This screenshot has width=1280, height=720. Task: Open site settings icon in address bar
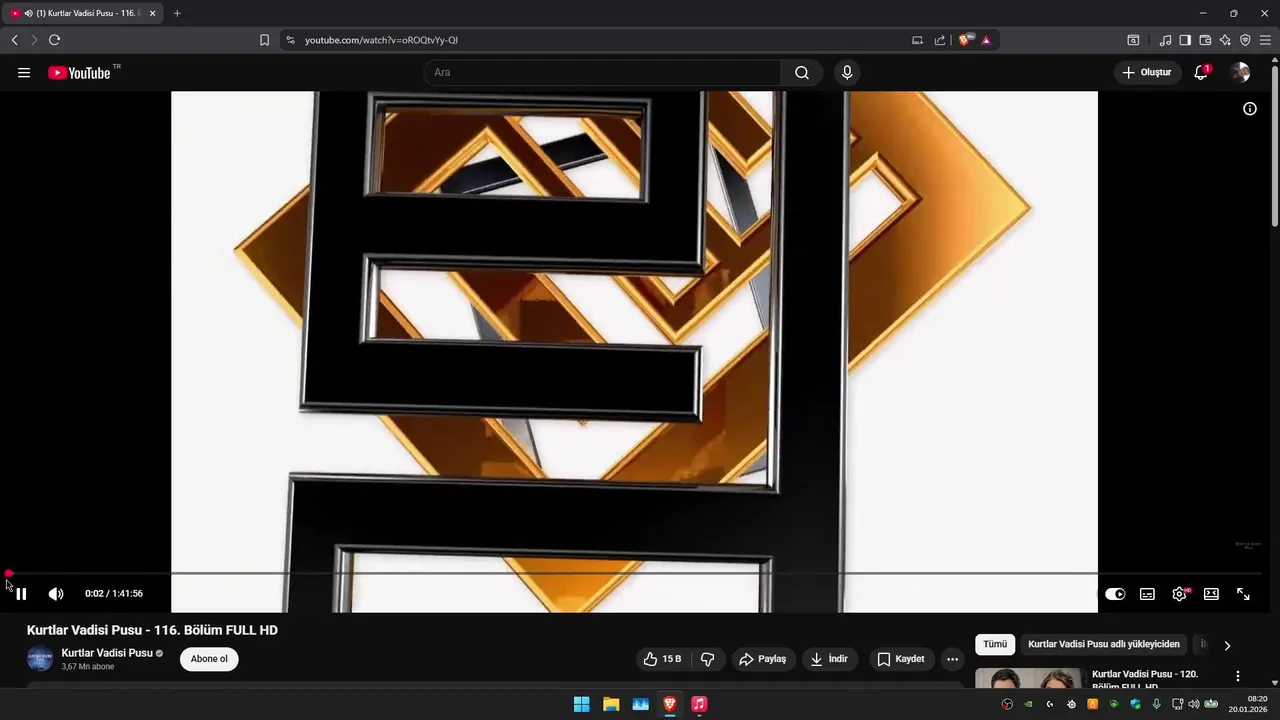290,40
